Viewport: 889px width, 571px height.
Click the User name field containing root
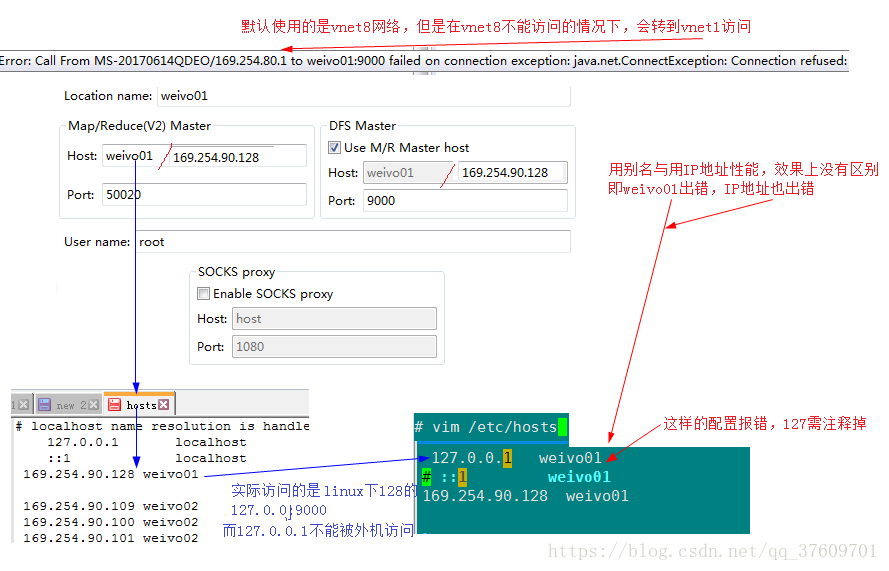(x=353, y=242)
